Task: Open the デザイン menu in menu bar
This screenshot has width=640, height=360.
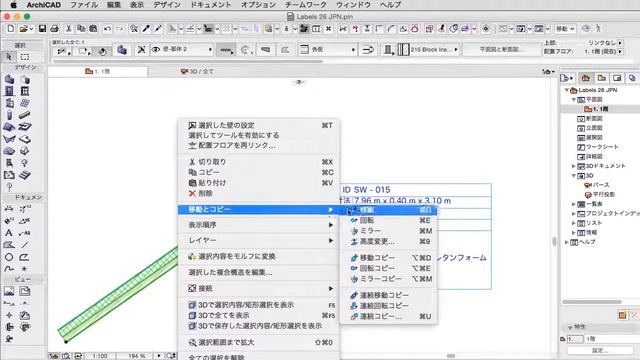Action: coord(167,5)
